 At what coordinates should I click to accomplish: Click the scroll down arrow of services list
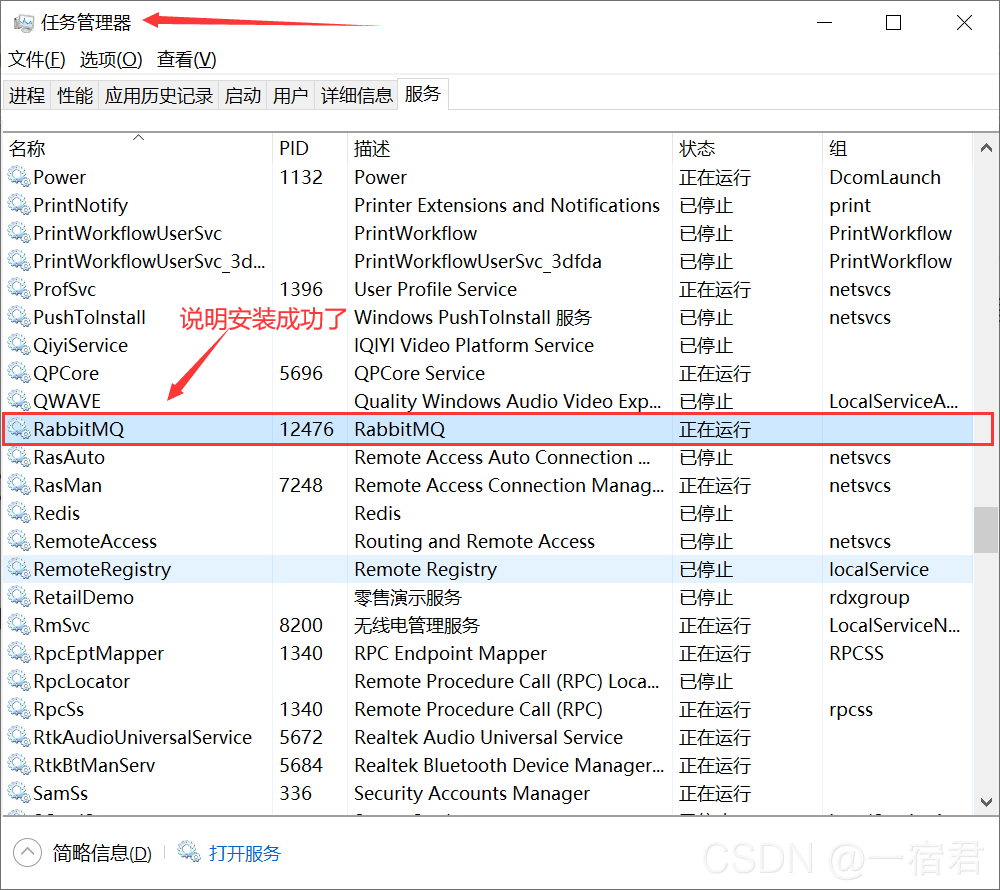[986, 802]
